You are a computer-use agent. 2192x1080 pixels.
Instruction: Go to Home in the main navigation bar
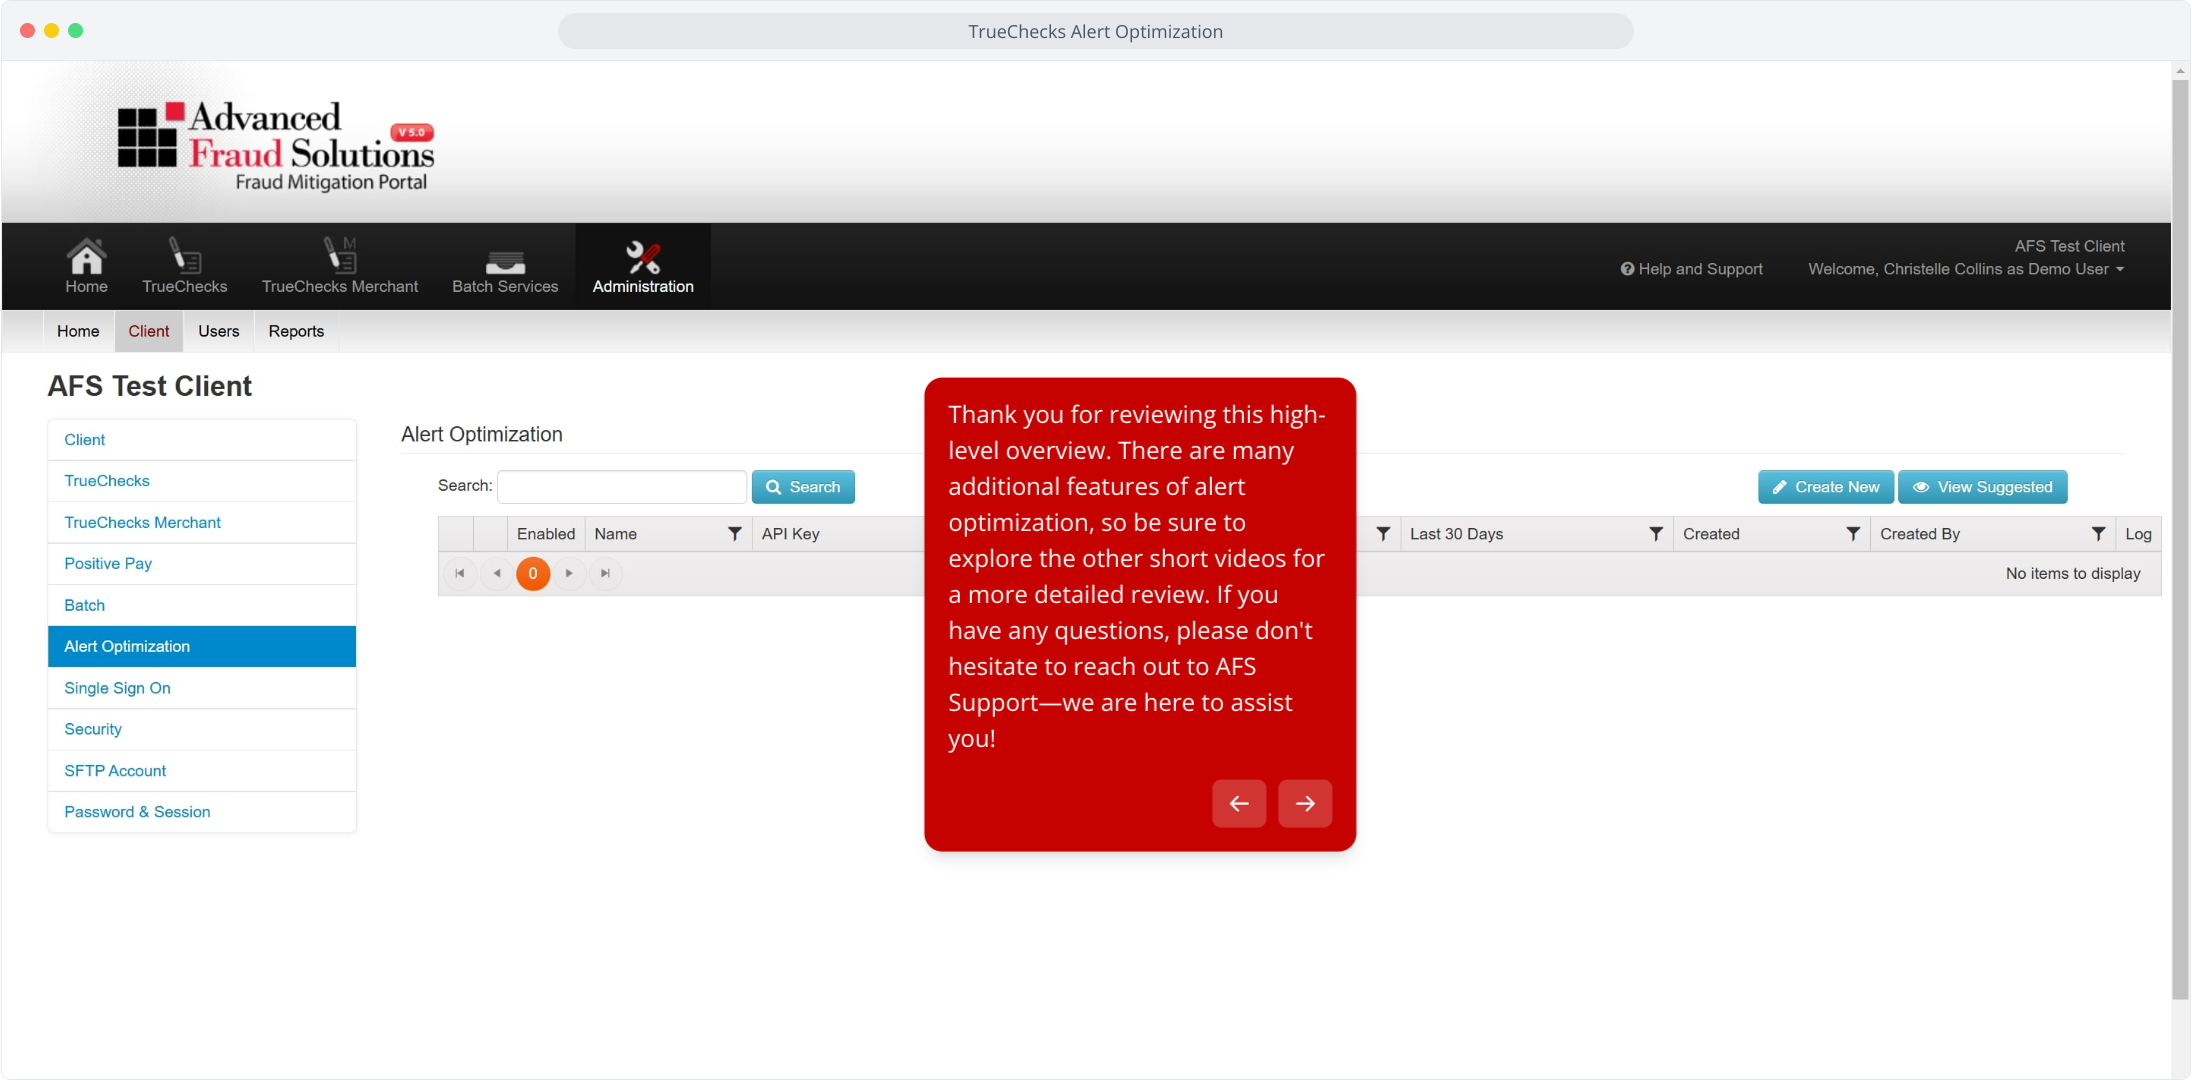[x=86, y=266]
